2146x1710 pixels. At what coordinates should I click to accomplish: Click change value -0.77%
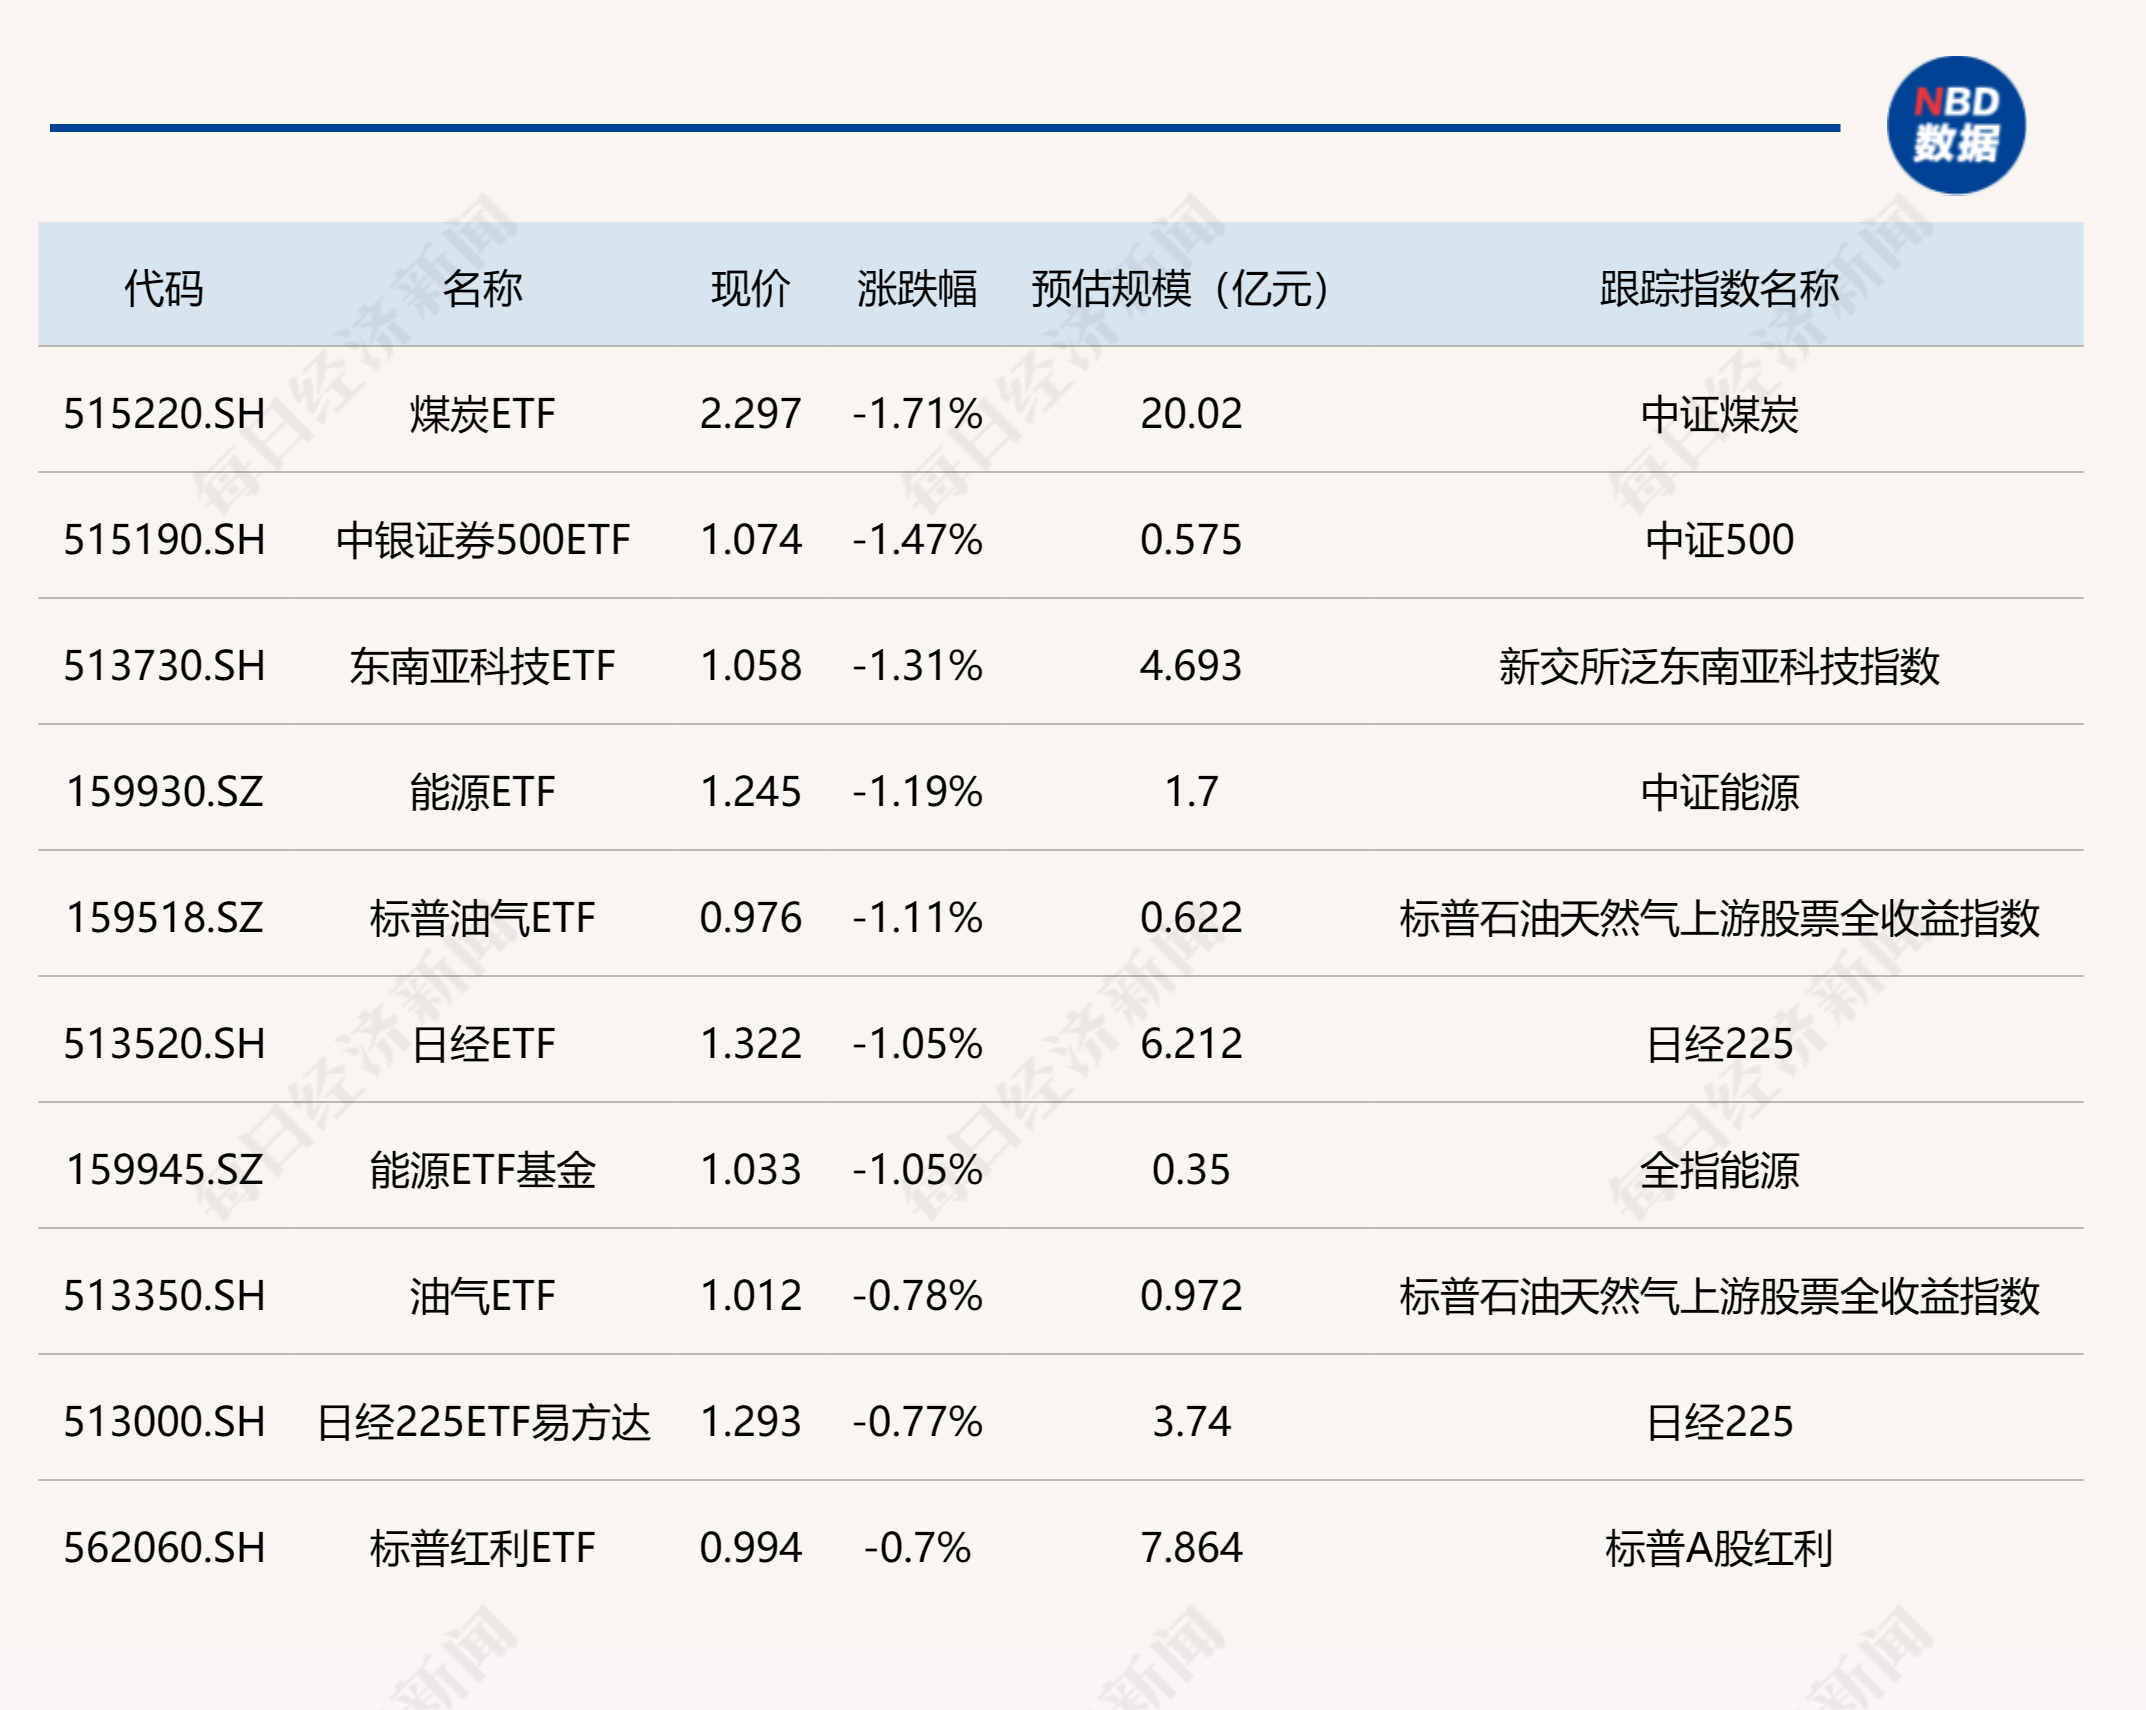click(917, 1422)
